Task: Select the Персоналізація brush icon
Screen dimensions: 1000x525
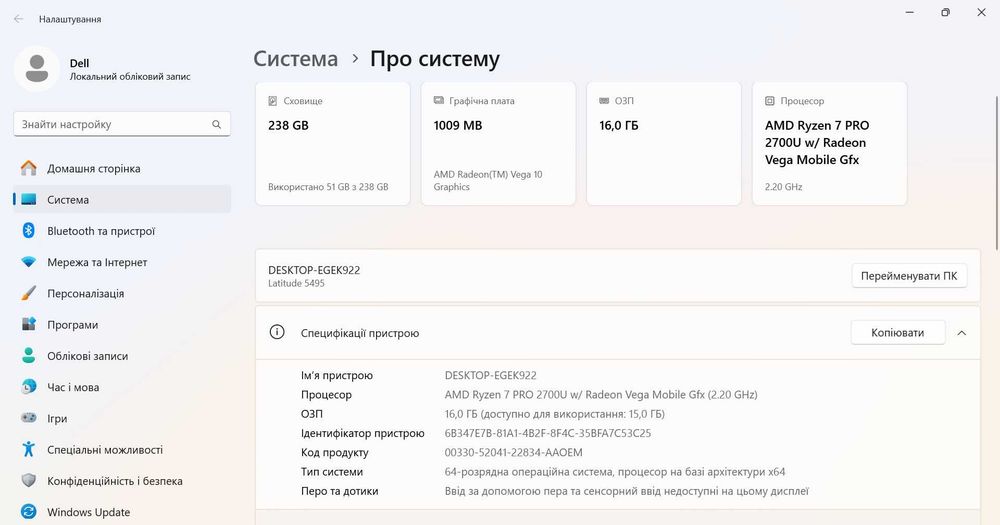Action: [x=28, y=294]
